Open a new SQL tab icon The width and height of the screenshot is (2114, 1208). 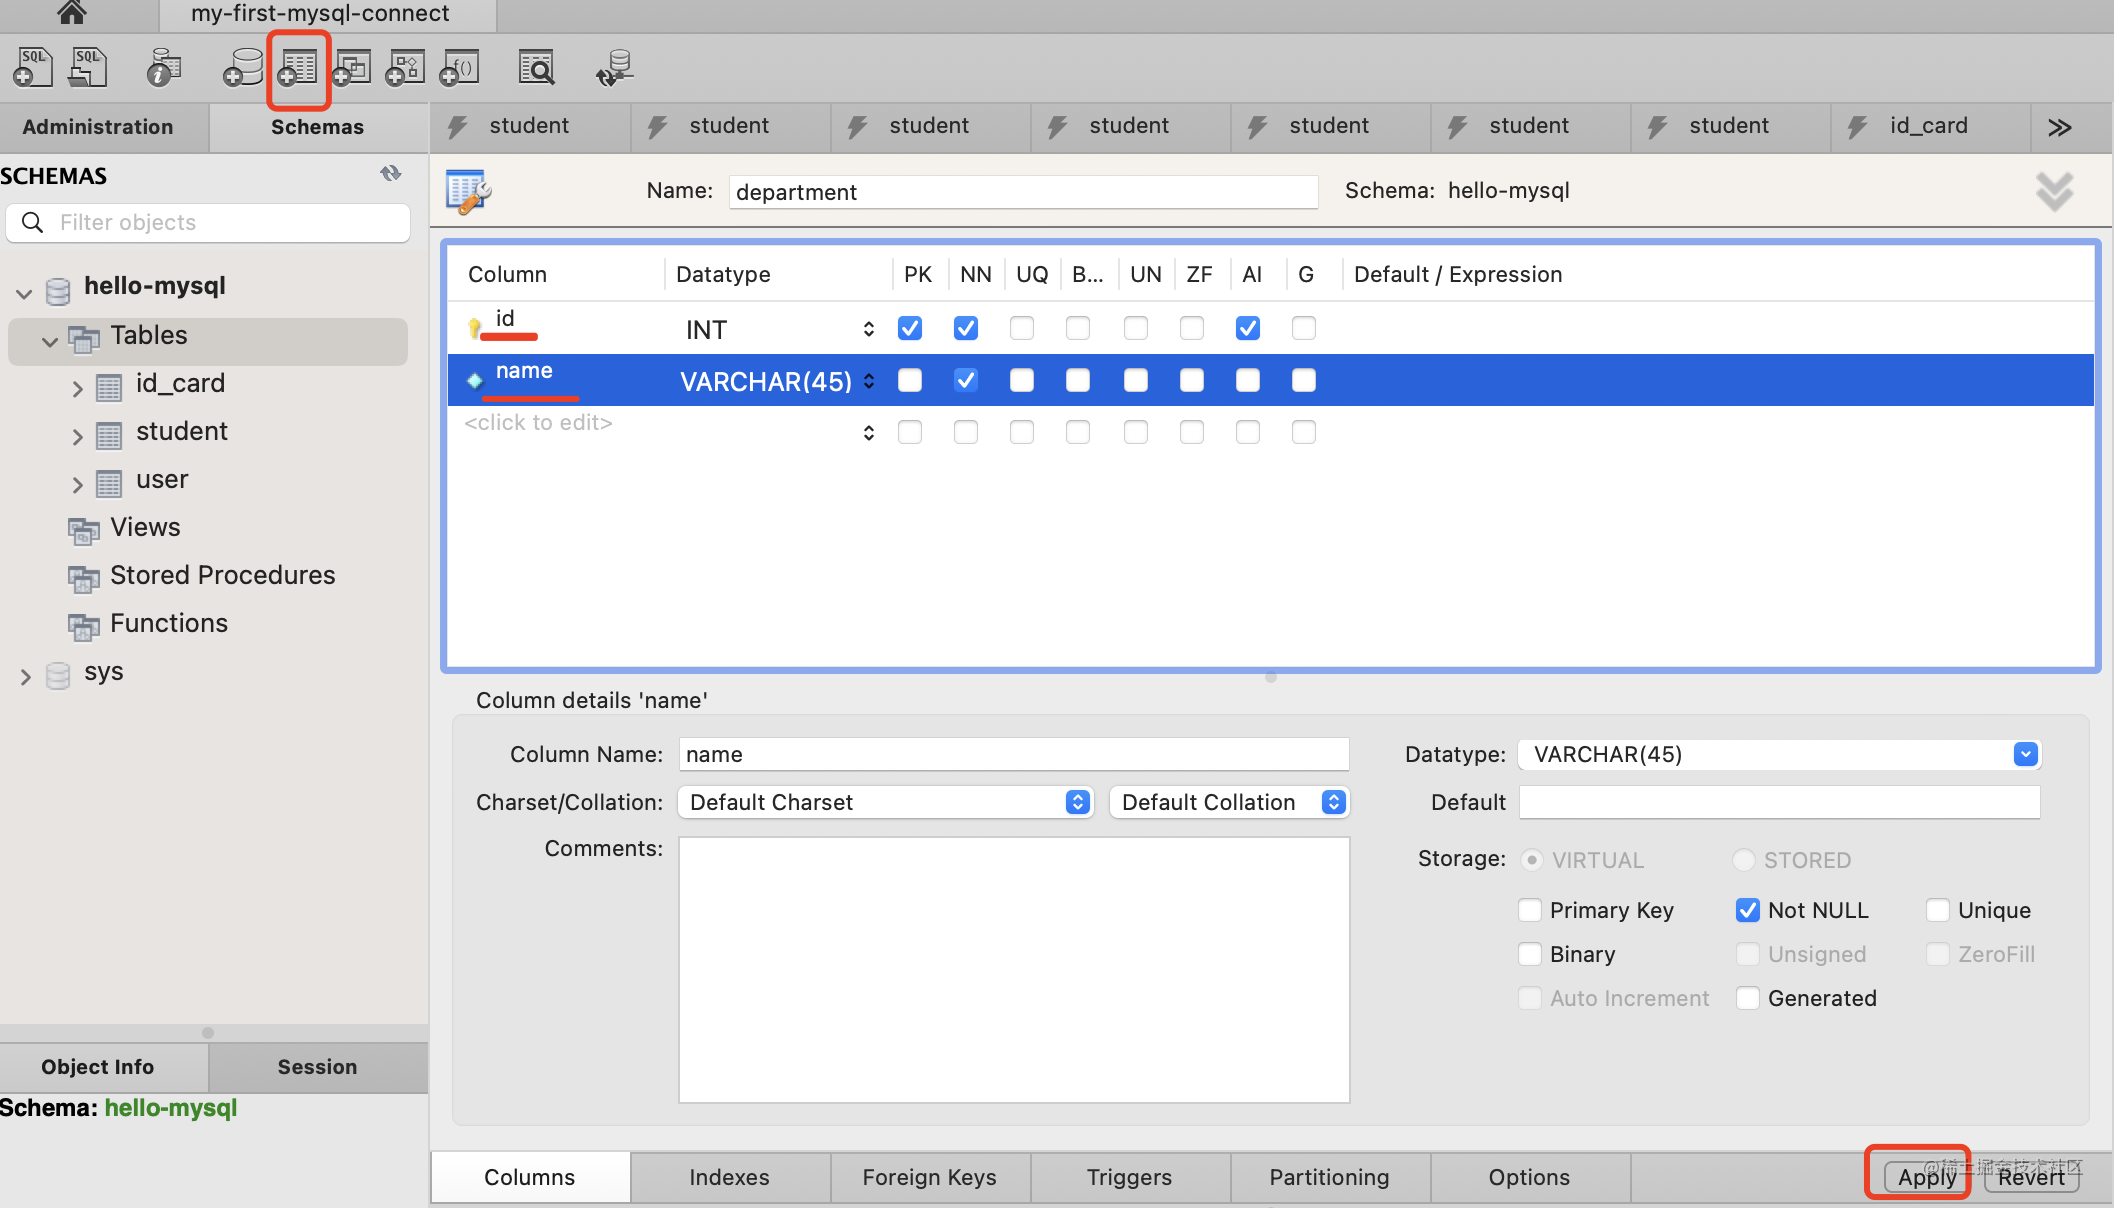click(33, 68)
